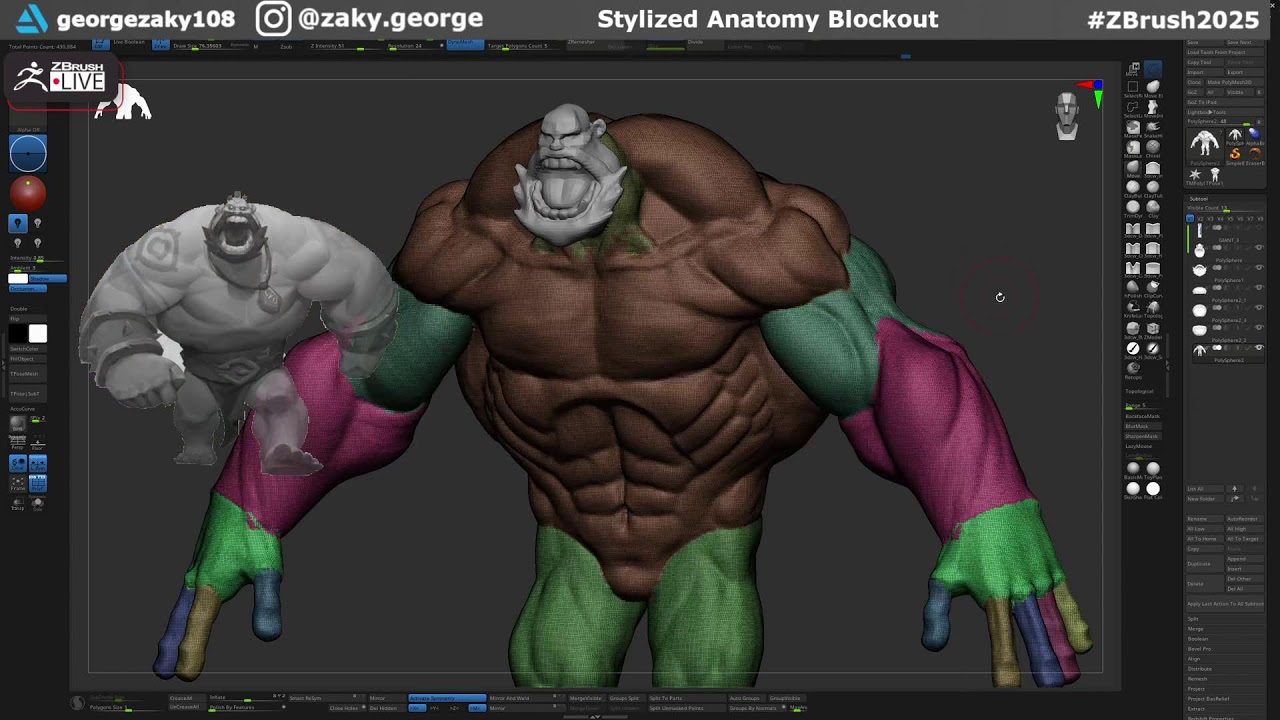The image size is (1280, 720).
Task: Switch to subtool visibility set V6
Action: pyautogui.click(x=1240, y=218)
